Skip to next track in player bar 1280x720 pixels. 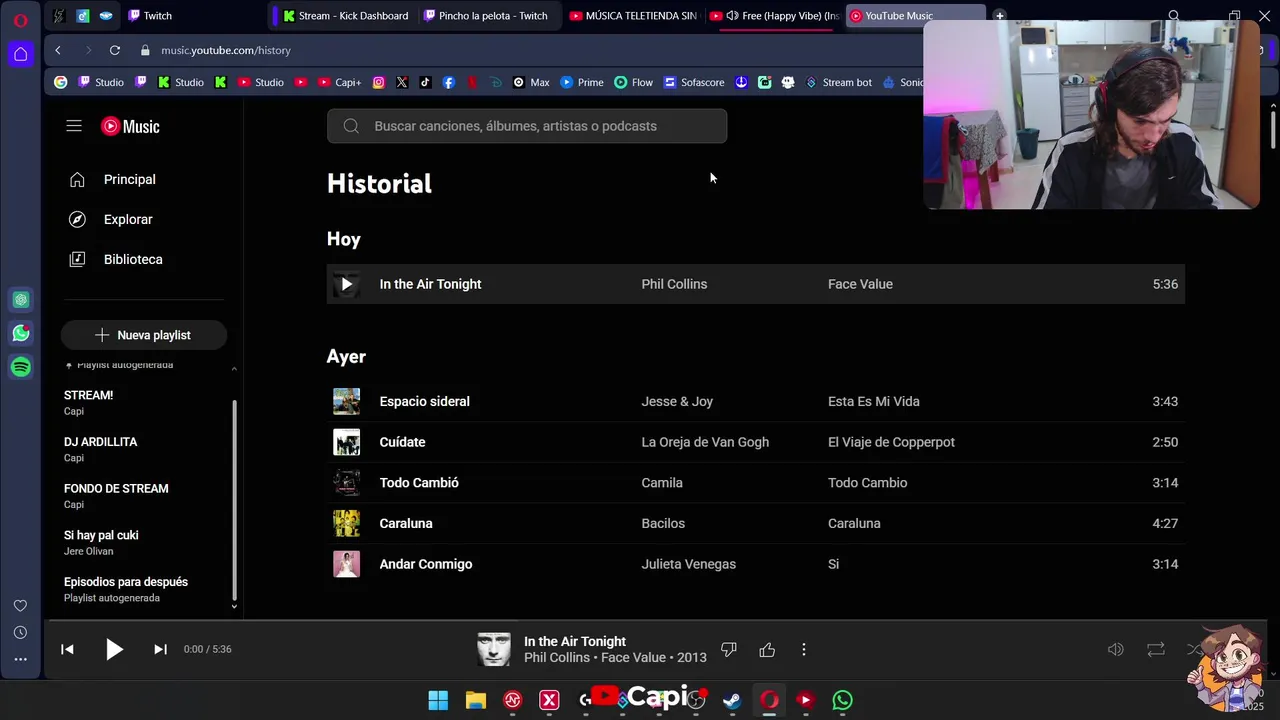[x=160, y=649]
